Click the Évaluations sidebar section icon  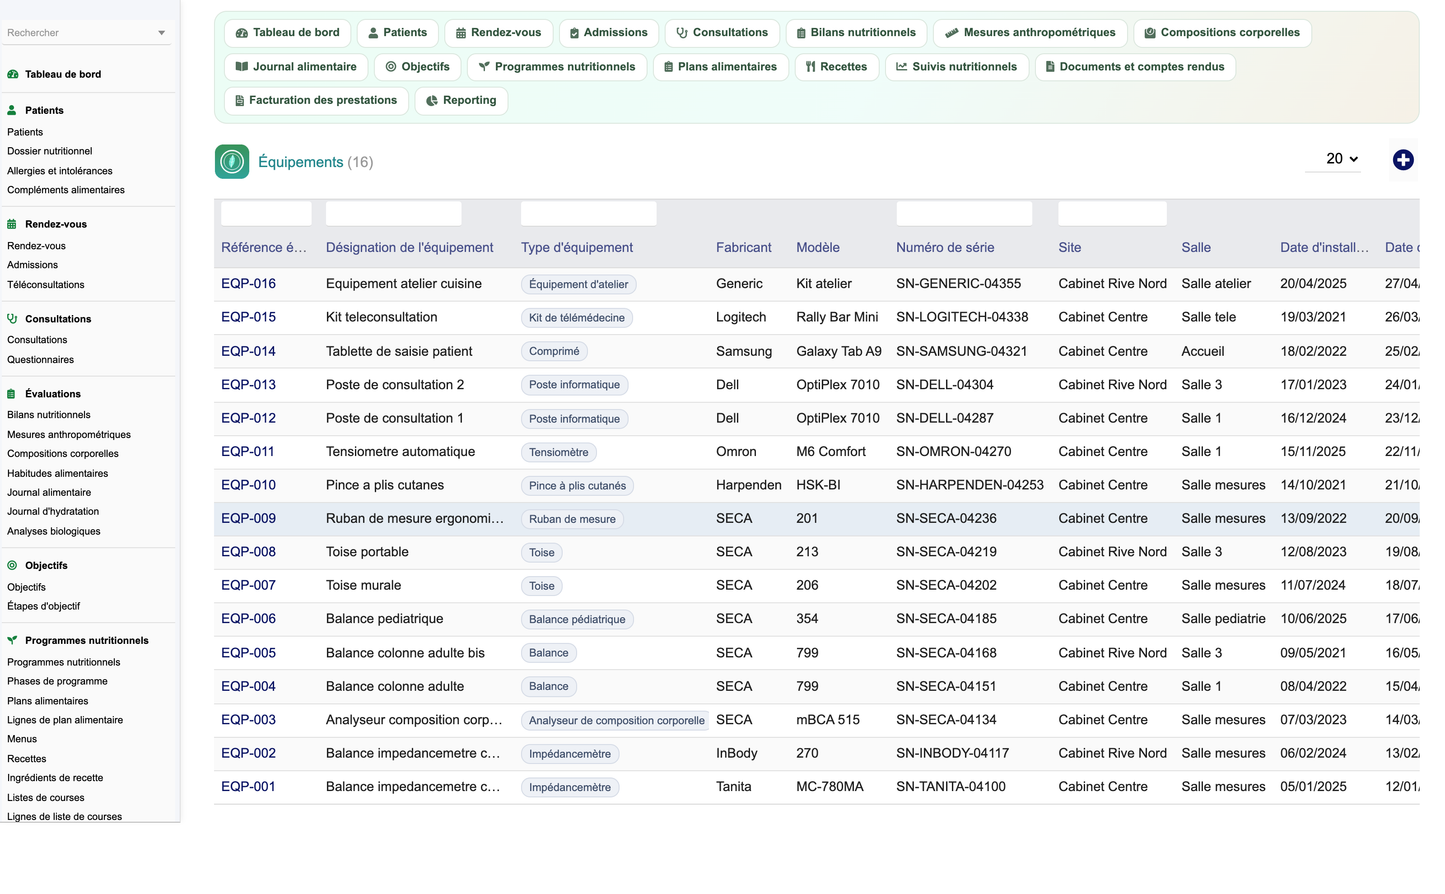[12, 394]
